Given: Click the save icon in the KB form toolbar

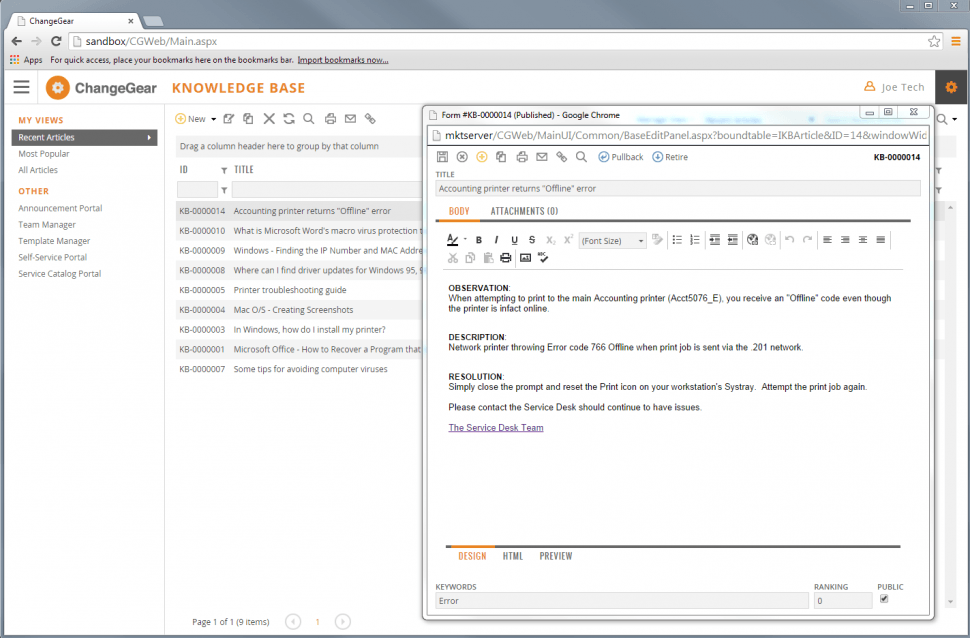Looking at the screenshot, I should coord(442,157).
